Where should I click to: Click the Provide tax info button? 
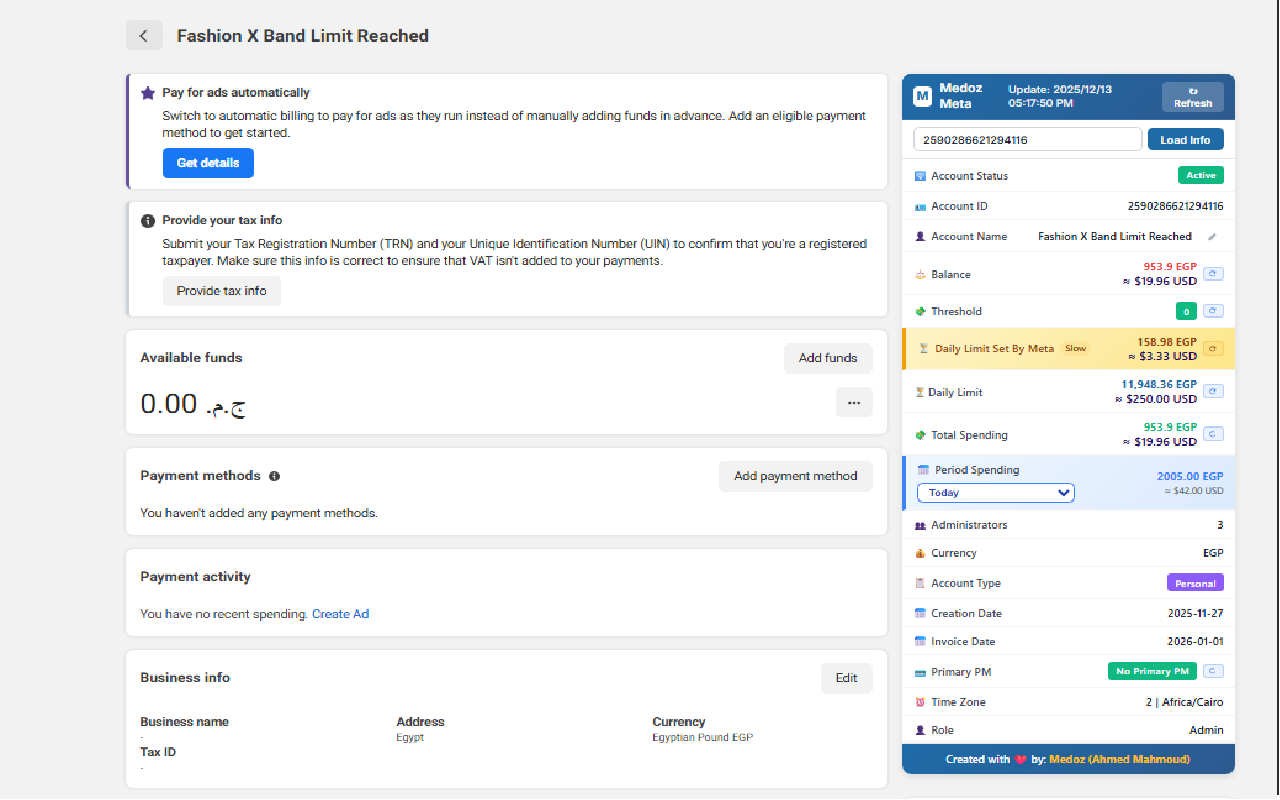pos(221,291)
